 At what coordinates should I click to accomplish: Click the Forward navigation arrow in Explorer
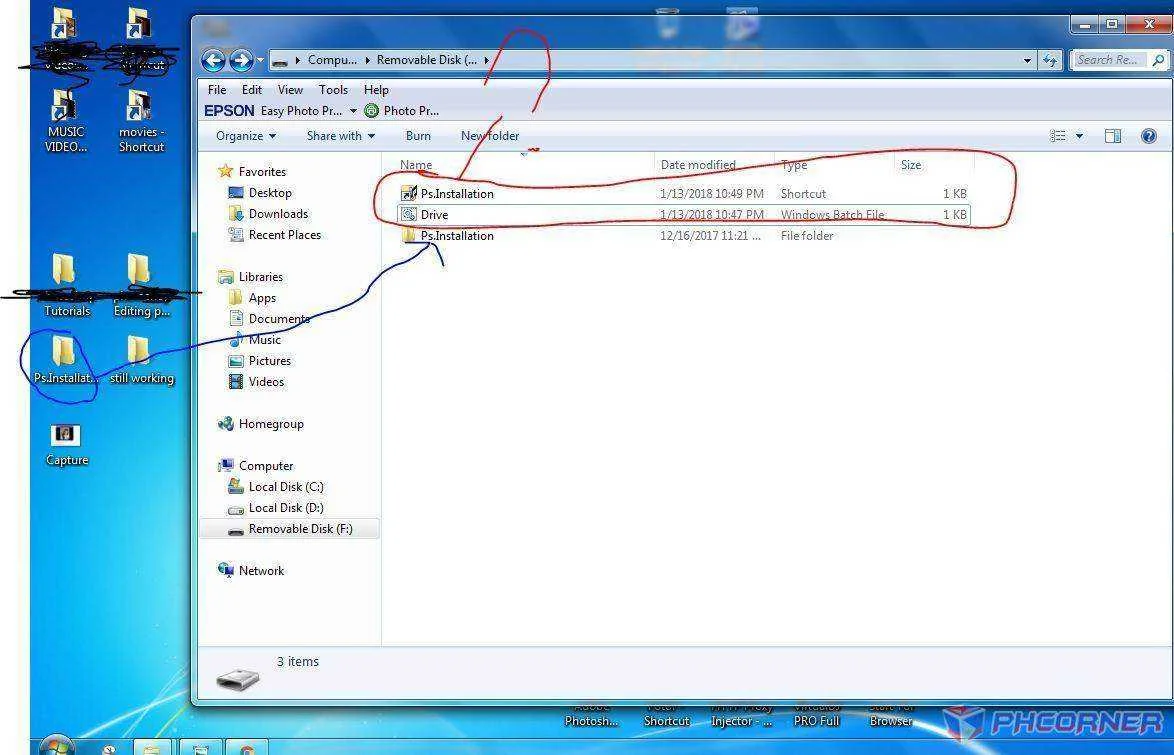tap(240, 60)
